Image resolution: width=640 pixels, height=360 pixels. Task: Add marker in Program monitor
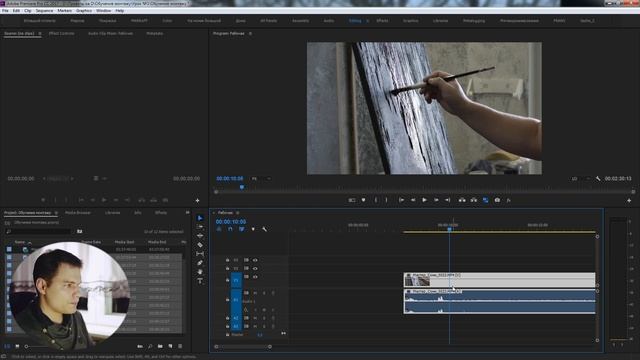coord(363,200)
